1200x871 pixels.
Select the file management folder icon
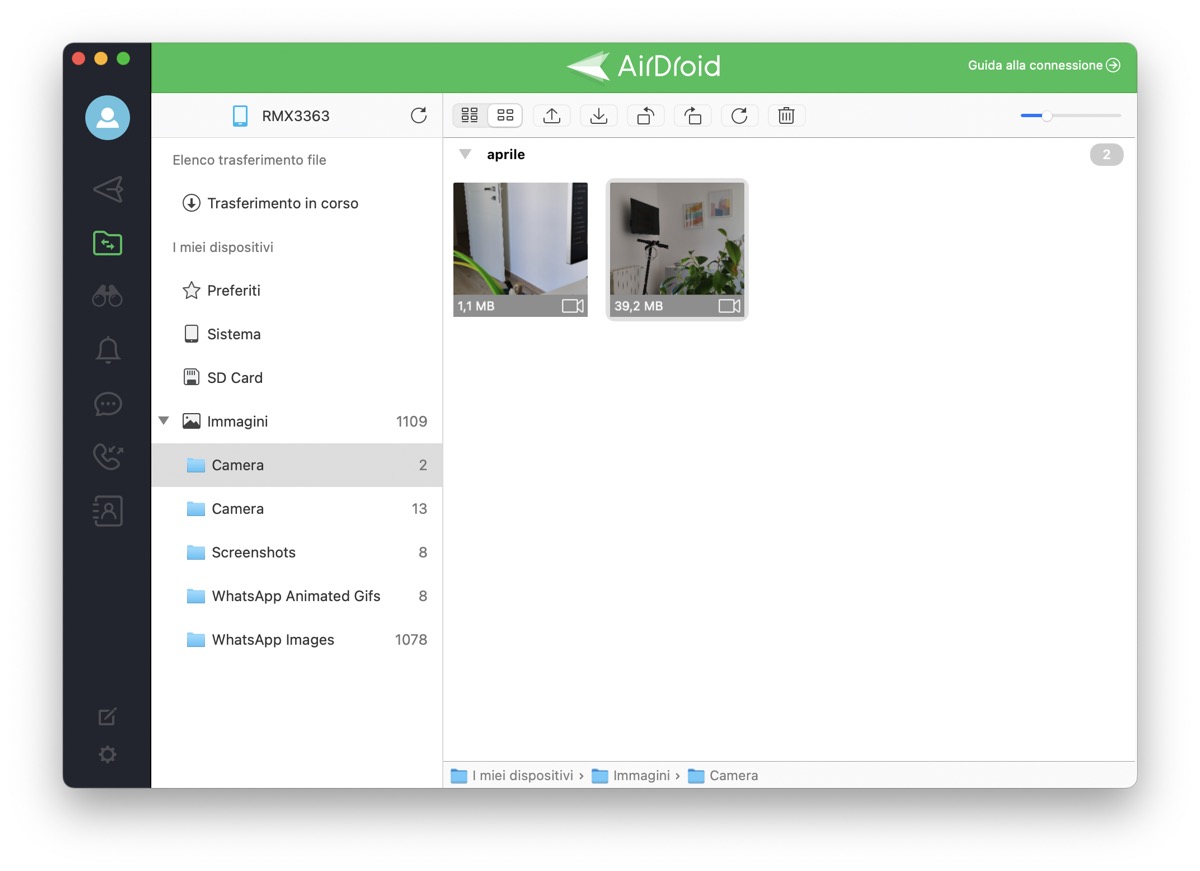point(107,243)
